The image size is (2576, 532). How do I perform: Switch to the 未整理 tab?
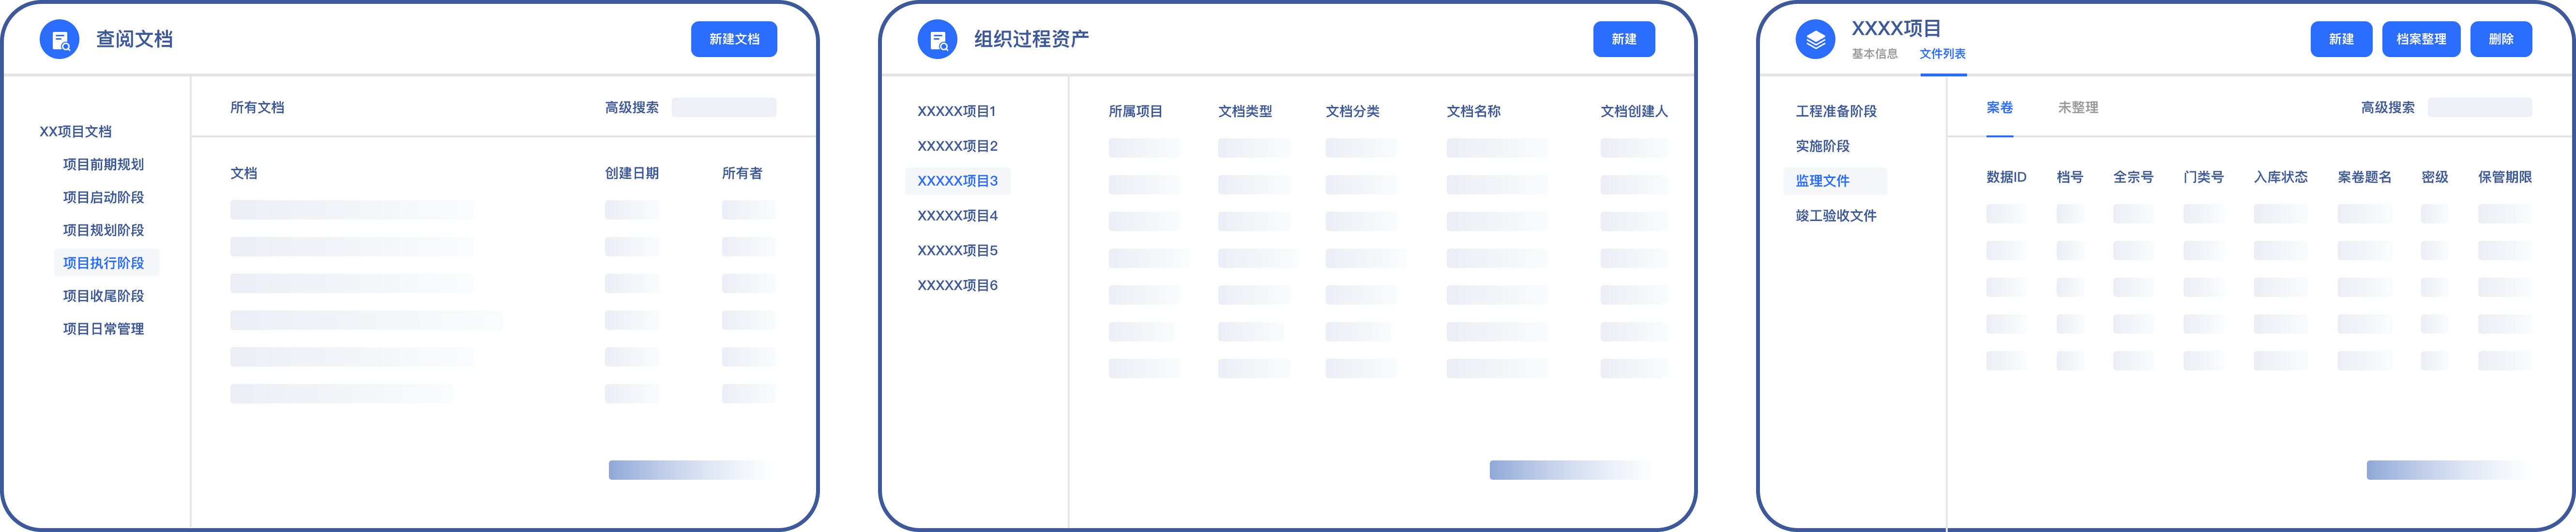2077,108
